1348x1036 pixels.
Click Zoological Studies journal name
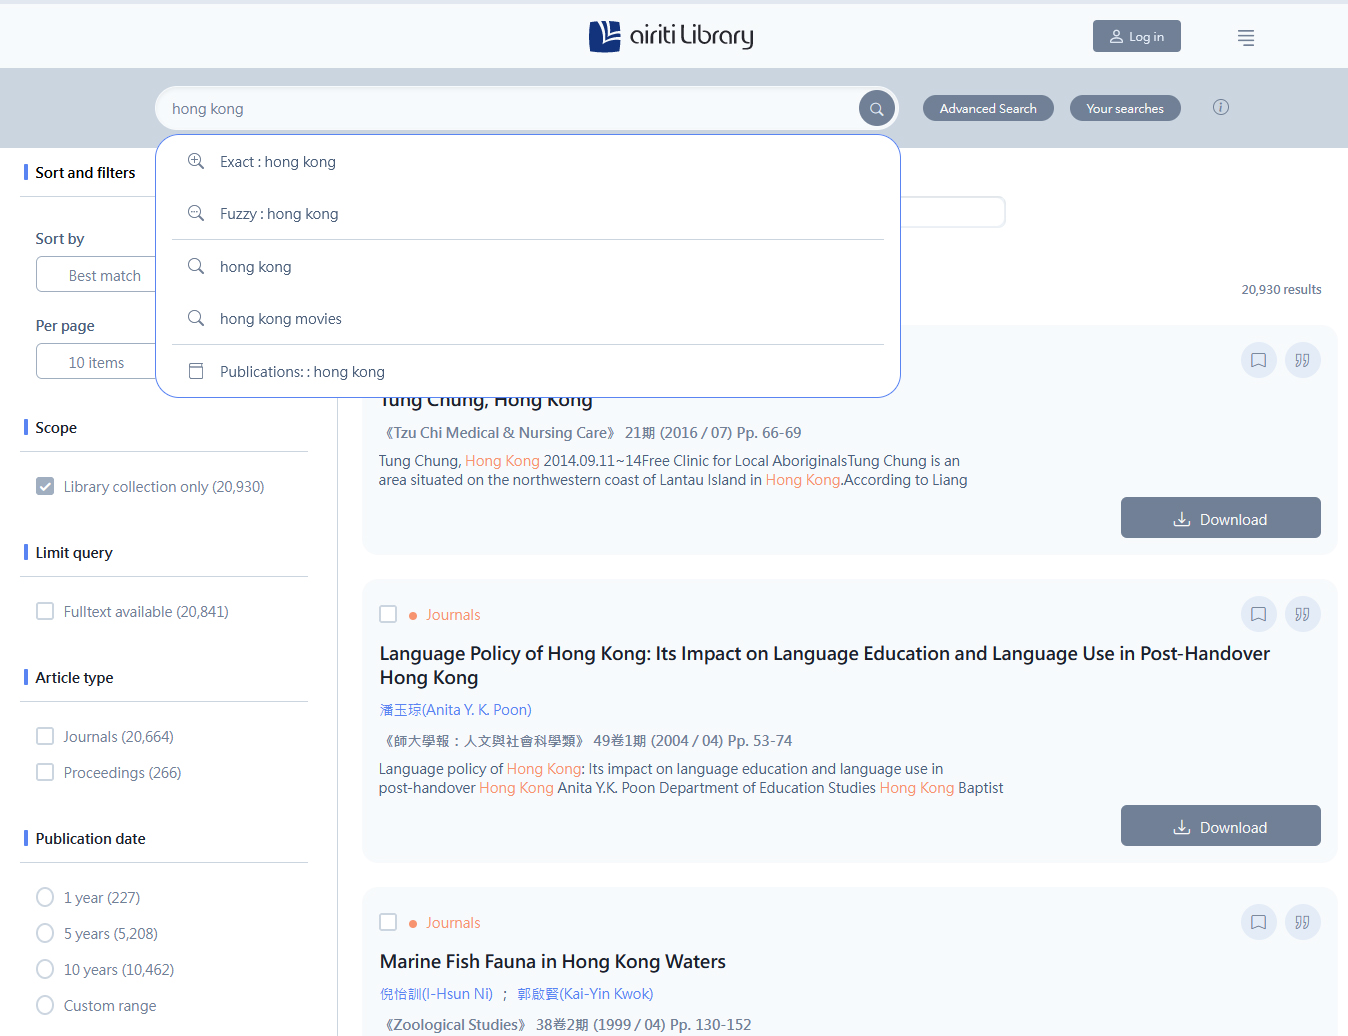coord(455,1025)
